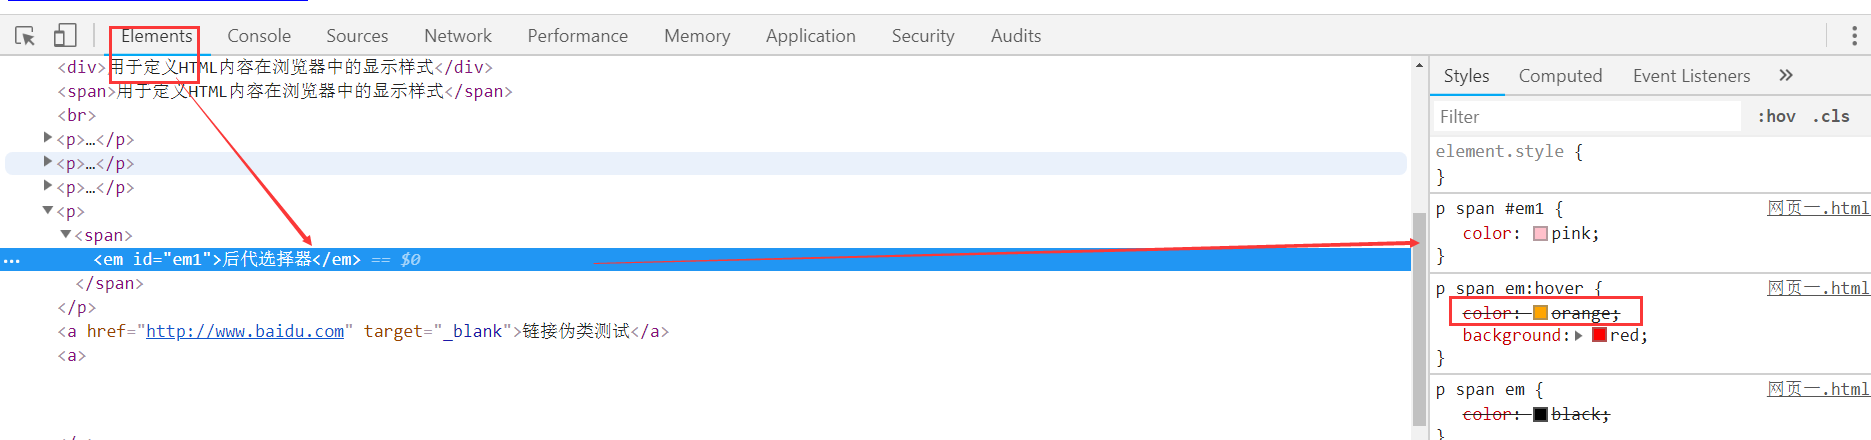Collapse the open span element node
Viewport: 1871px width, 440px height.
coord(66,235)
